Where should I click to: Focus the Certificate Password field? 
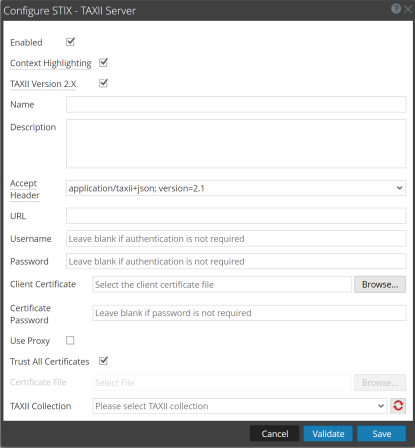click(249, 313)
